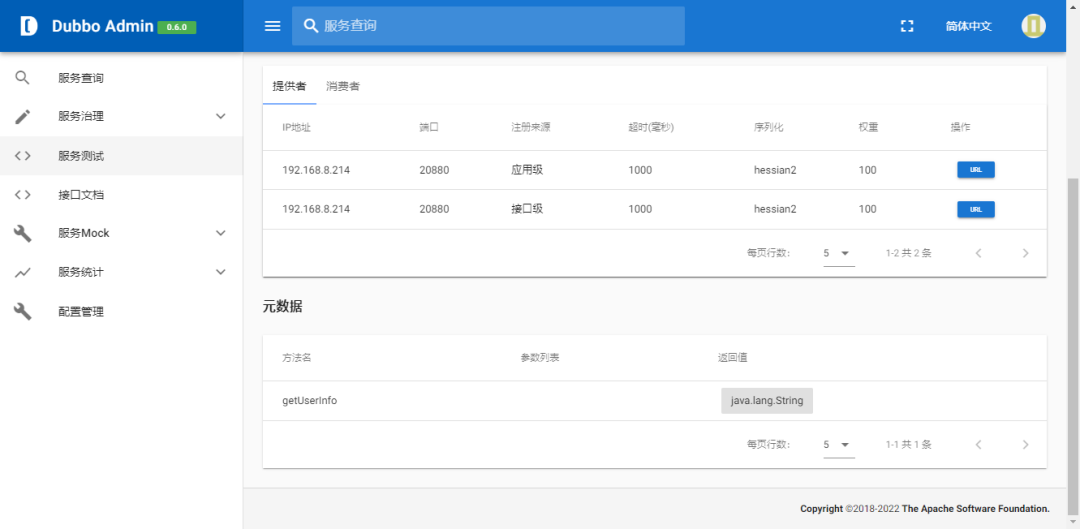Open the 简体中文 language selector
The width and height of the screenshot is (1080, 529).
click(968, 26)
